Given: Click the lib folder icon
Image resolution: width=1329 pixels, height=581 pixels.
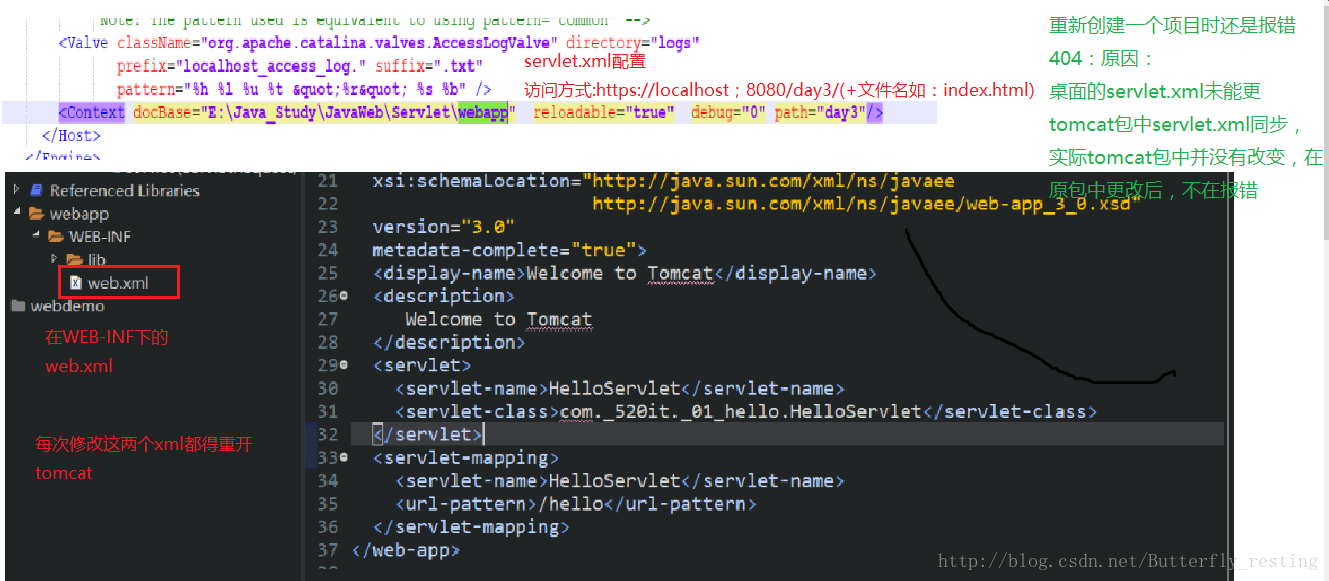Looking at the screenshot, I should pyautogui.click(x=74, y=260).
